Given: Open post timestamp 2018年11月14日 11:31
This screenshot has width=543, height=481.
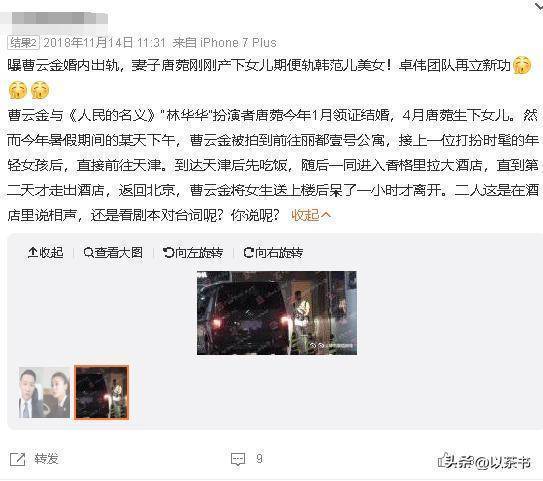Looking at the screenshot, I should coord(104,43).
